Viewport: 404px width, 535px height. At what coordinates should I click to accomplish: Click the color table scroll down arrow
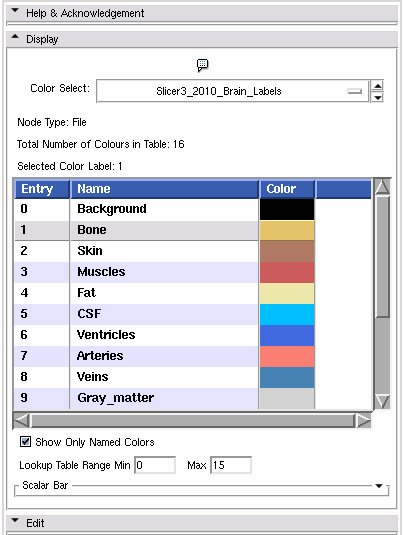(382, 401)
